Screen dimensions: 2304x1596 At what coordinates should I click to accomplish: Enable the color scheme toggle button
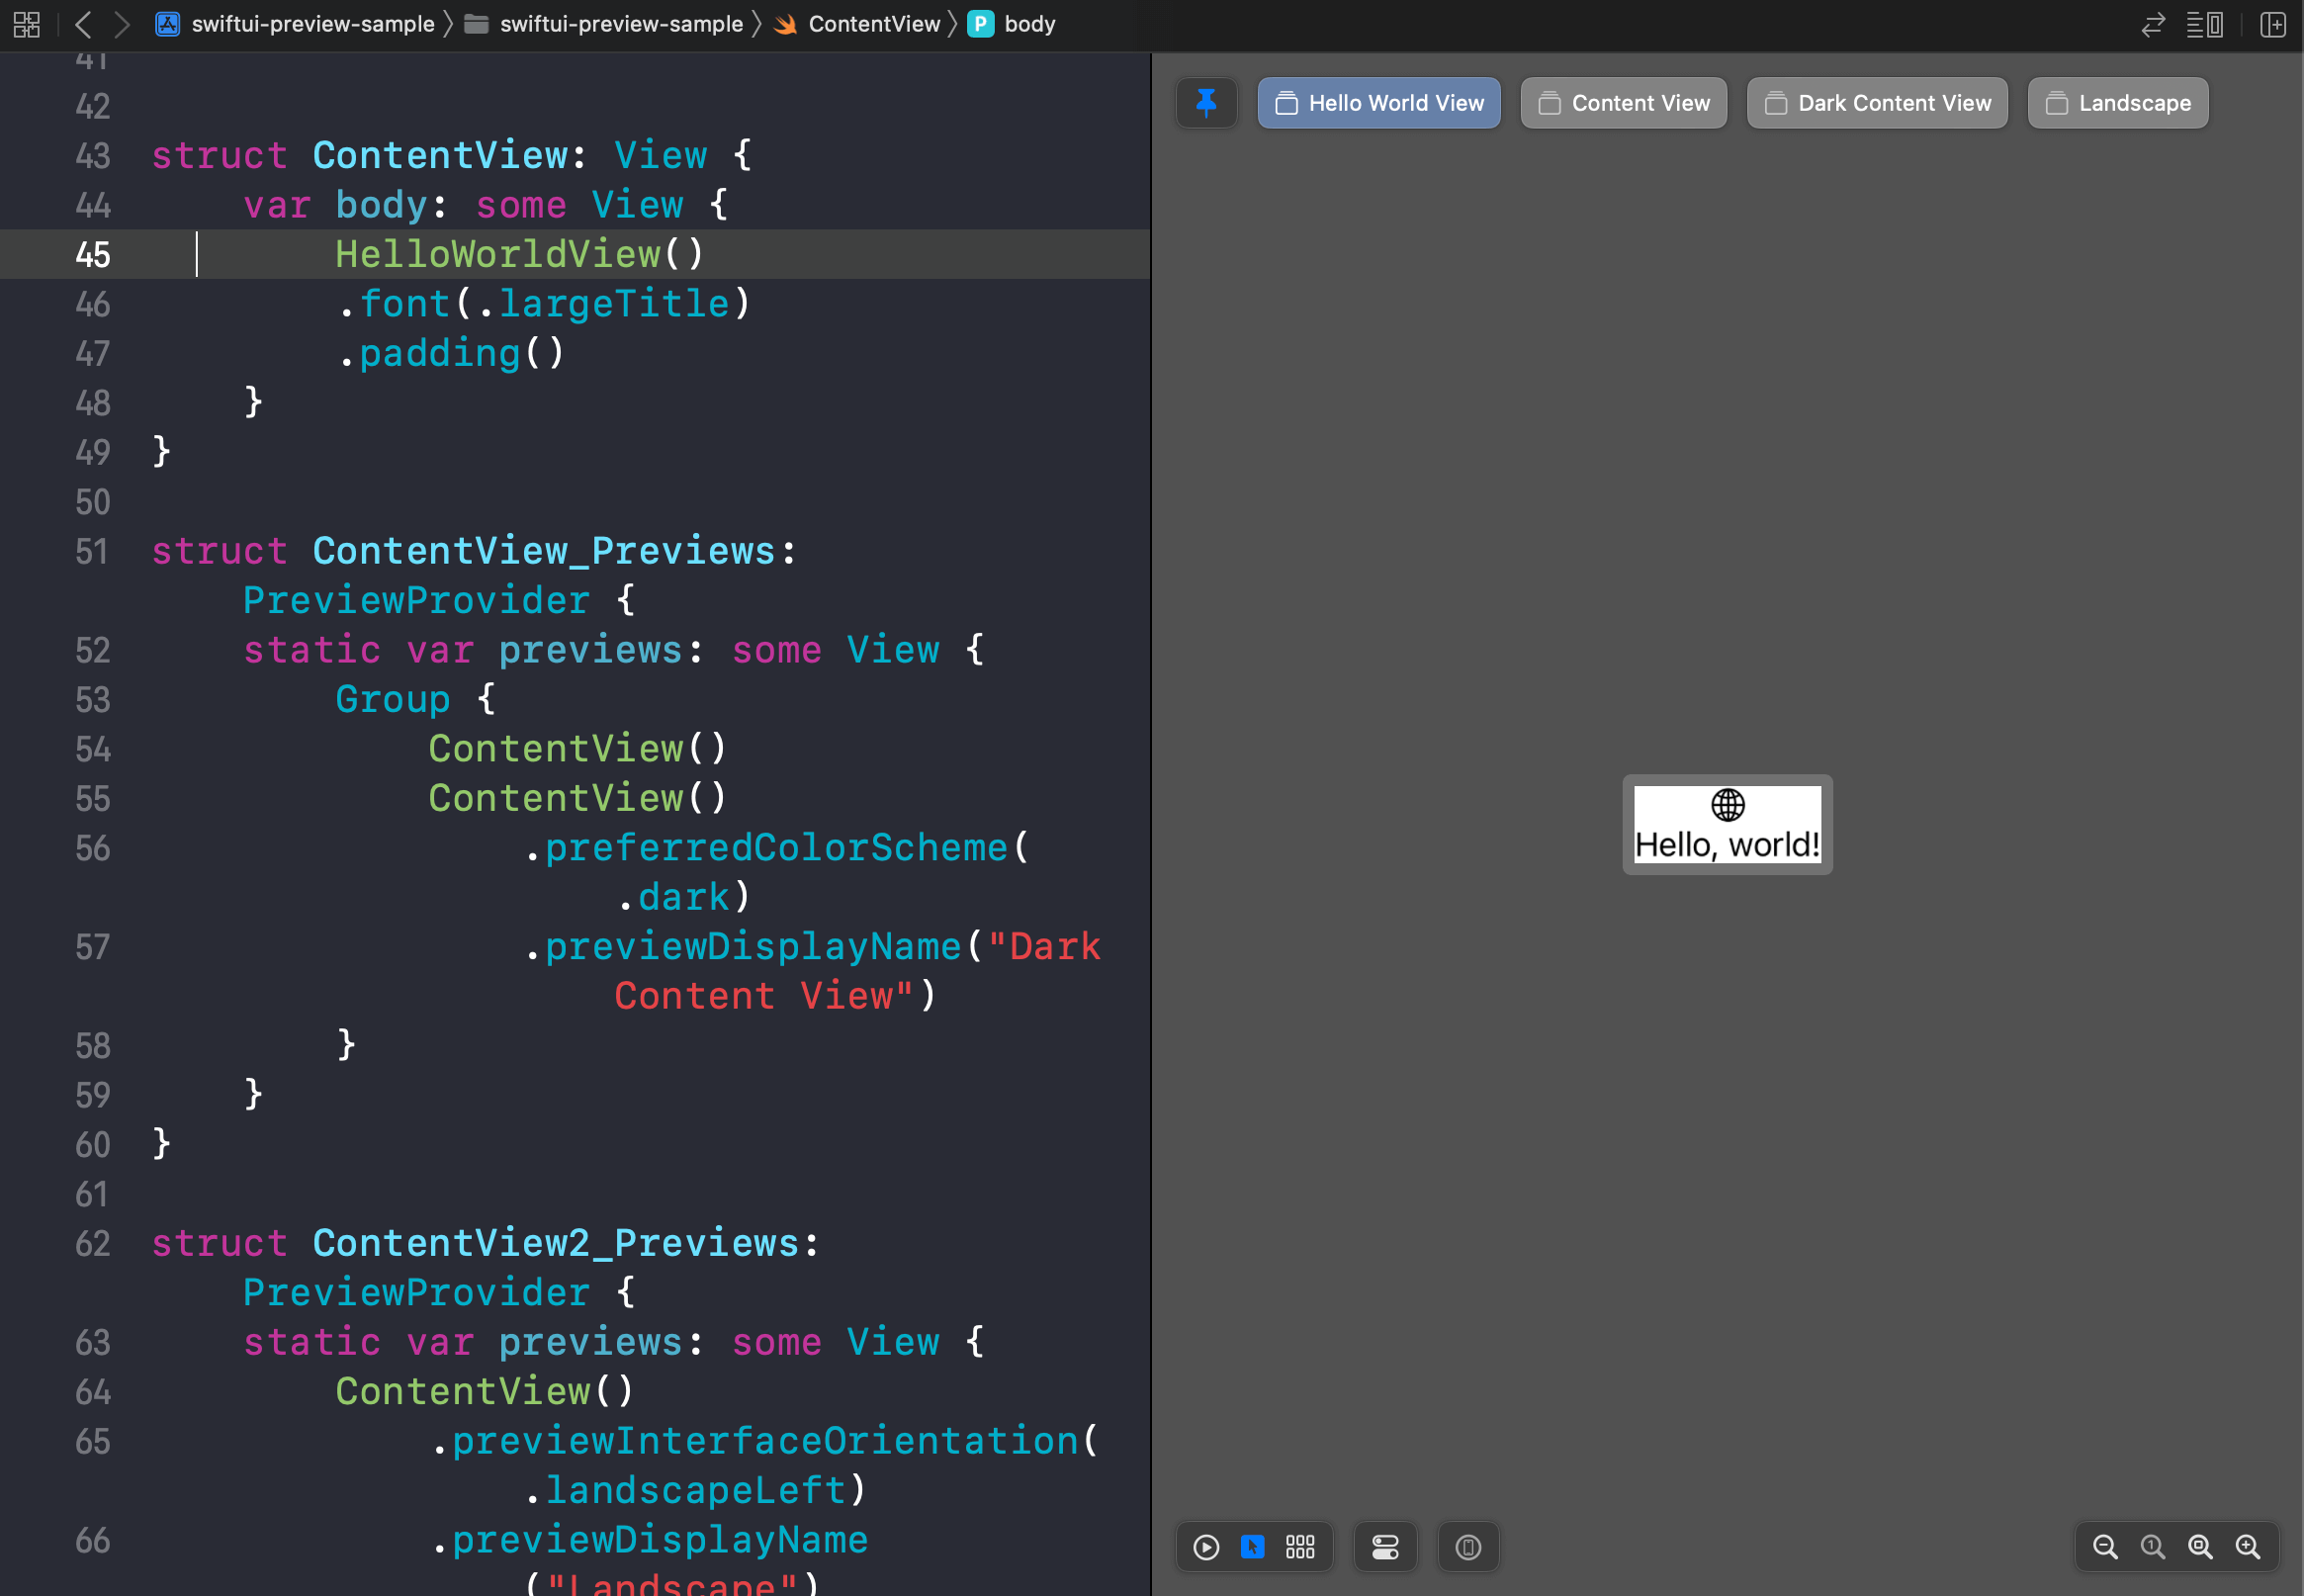tap(1384, 1547)
